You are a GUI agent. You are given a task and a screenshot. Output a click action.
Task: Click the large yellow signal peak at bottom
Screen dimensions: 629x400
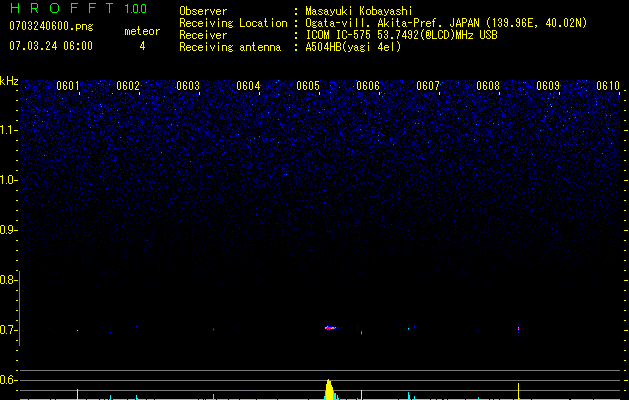pos(329,390)
